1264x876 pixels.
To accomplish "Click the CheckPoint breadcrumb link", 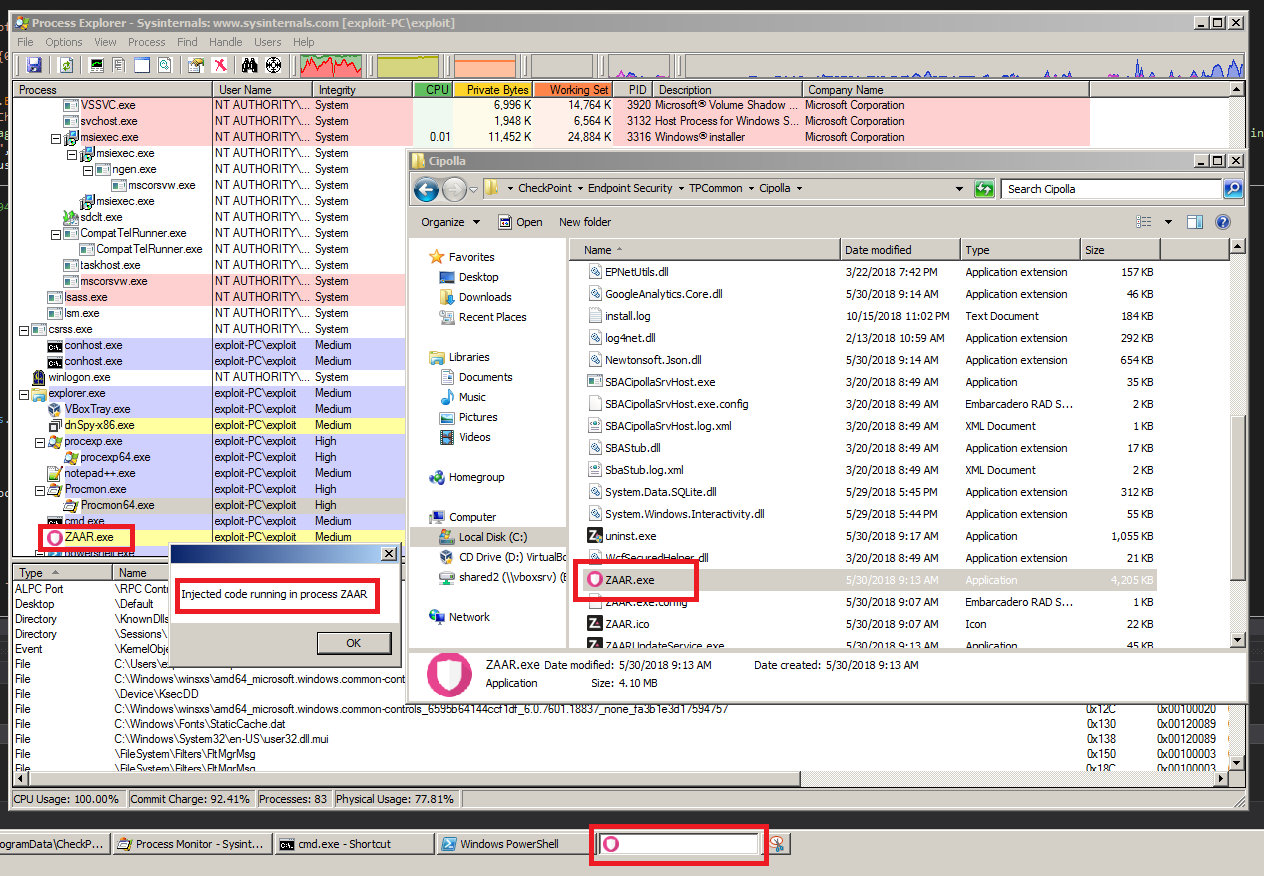I will point(545,188).
